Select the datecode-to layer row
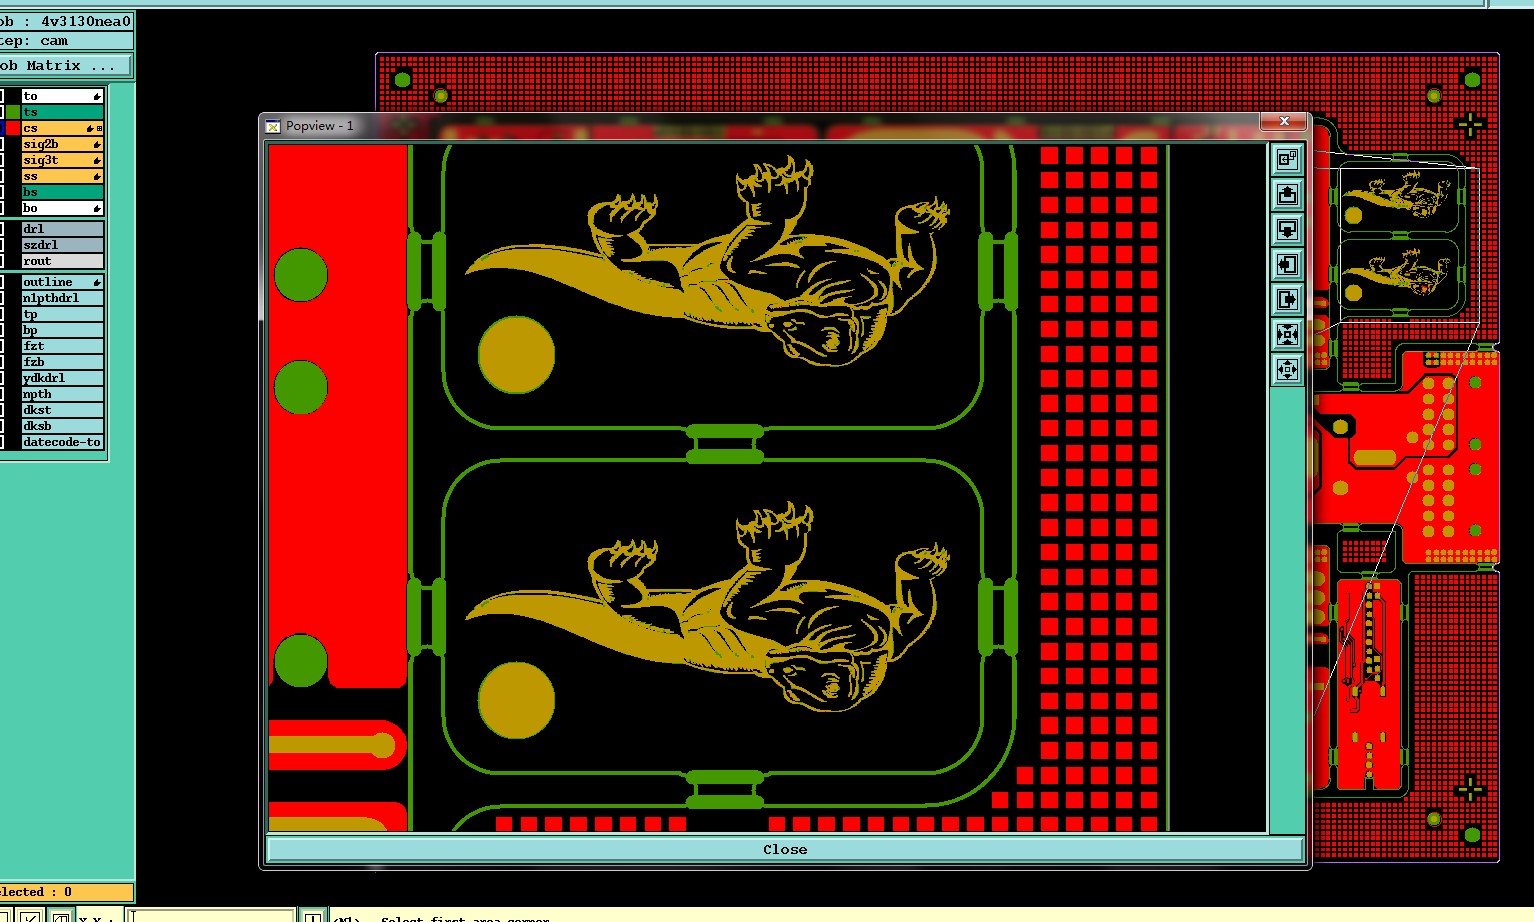 (x=62, y=442)
